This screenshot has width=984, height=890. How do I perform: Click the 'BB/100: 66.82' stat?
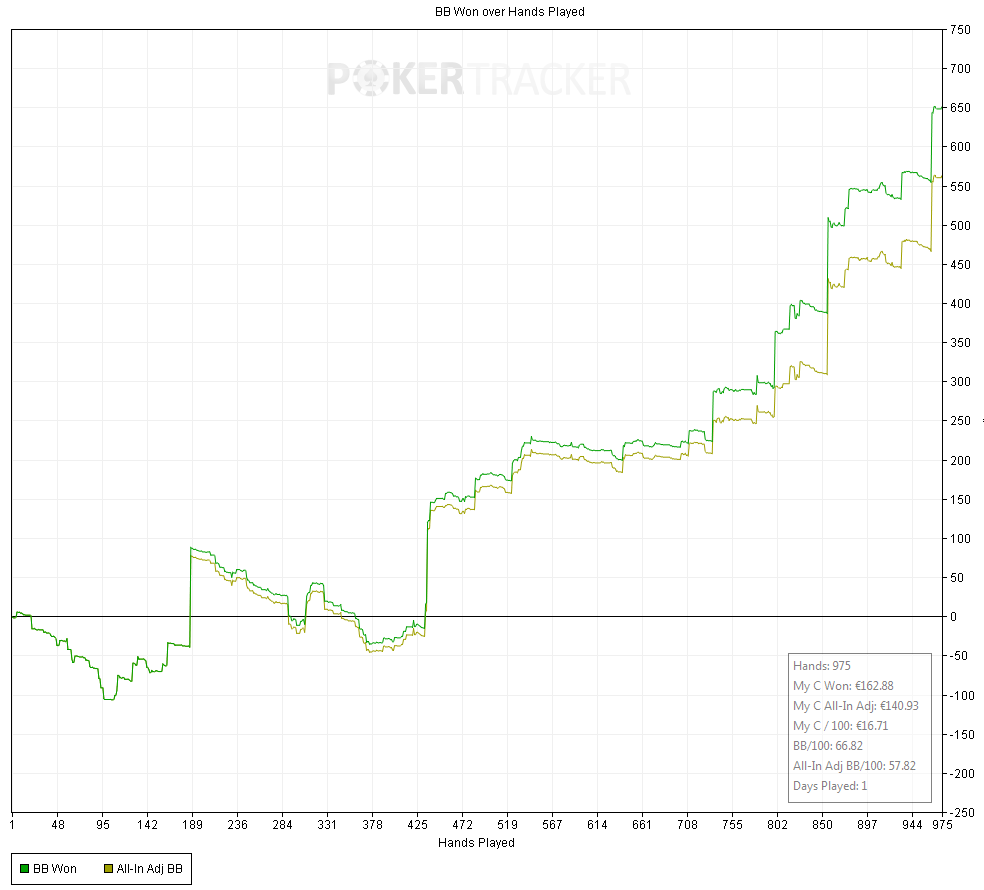click(x=828, y=746)
